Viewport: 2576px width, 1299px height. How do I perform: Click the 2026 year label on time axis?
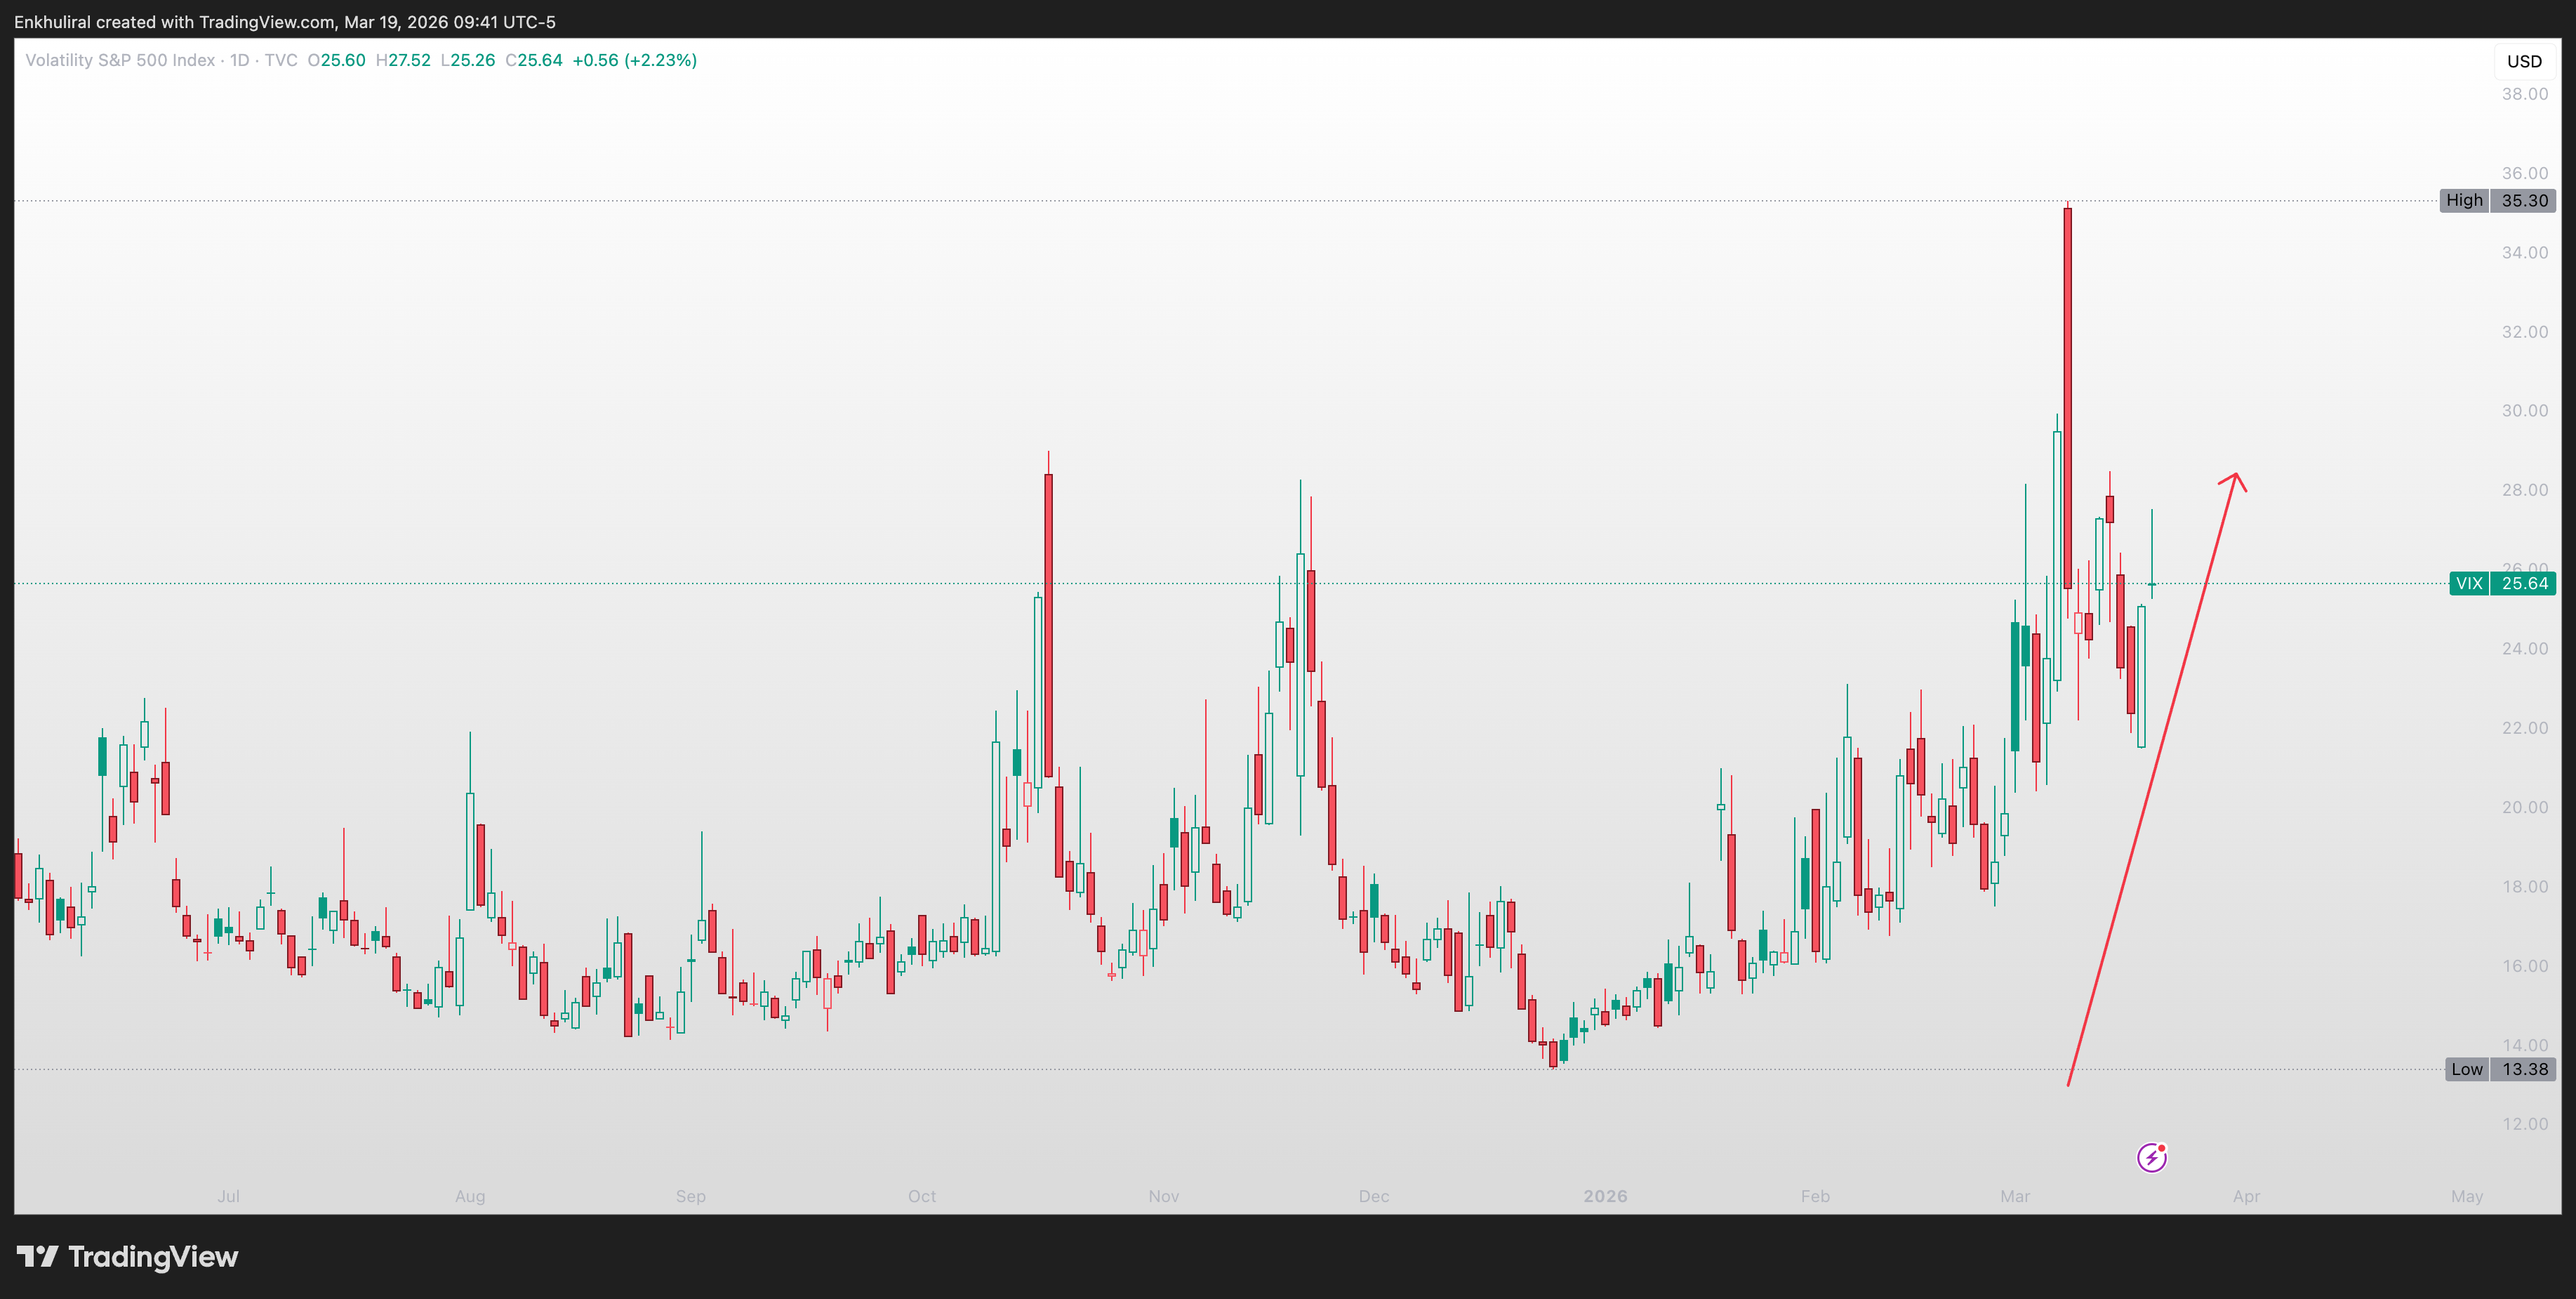point(1605,1196)
